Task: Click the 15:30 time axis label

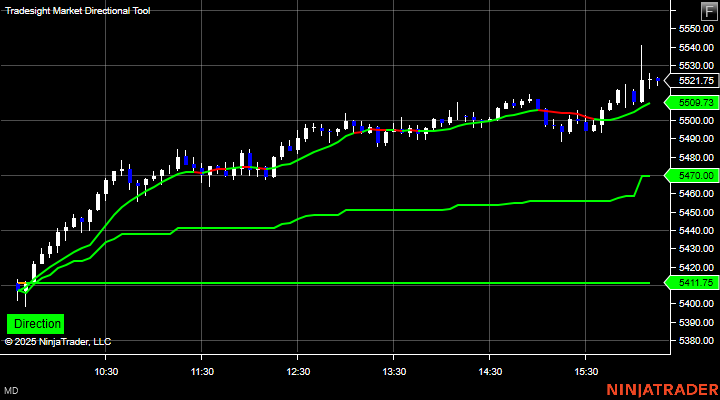Action: 586,372
